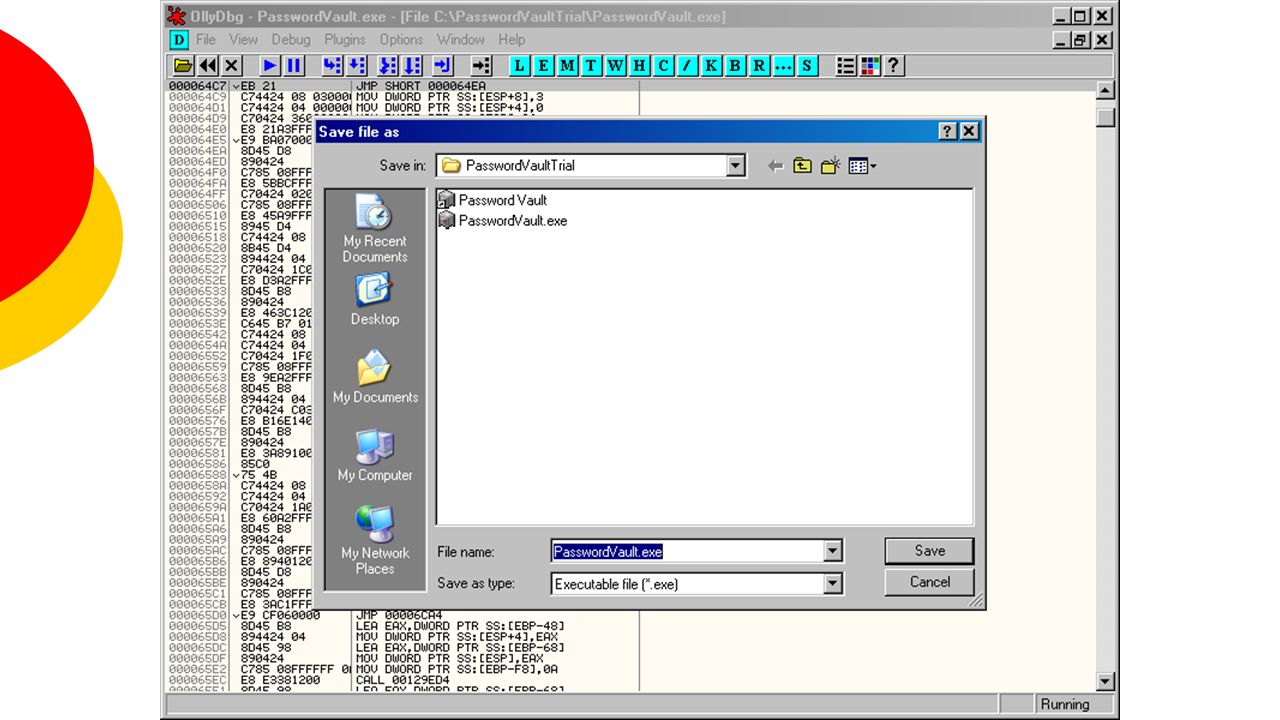Viewport: 1280px width, 720px height.
Task: Restart the program with the rewind icon
Action: (207, 66)
